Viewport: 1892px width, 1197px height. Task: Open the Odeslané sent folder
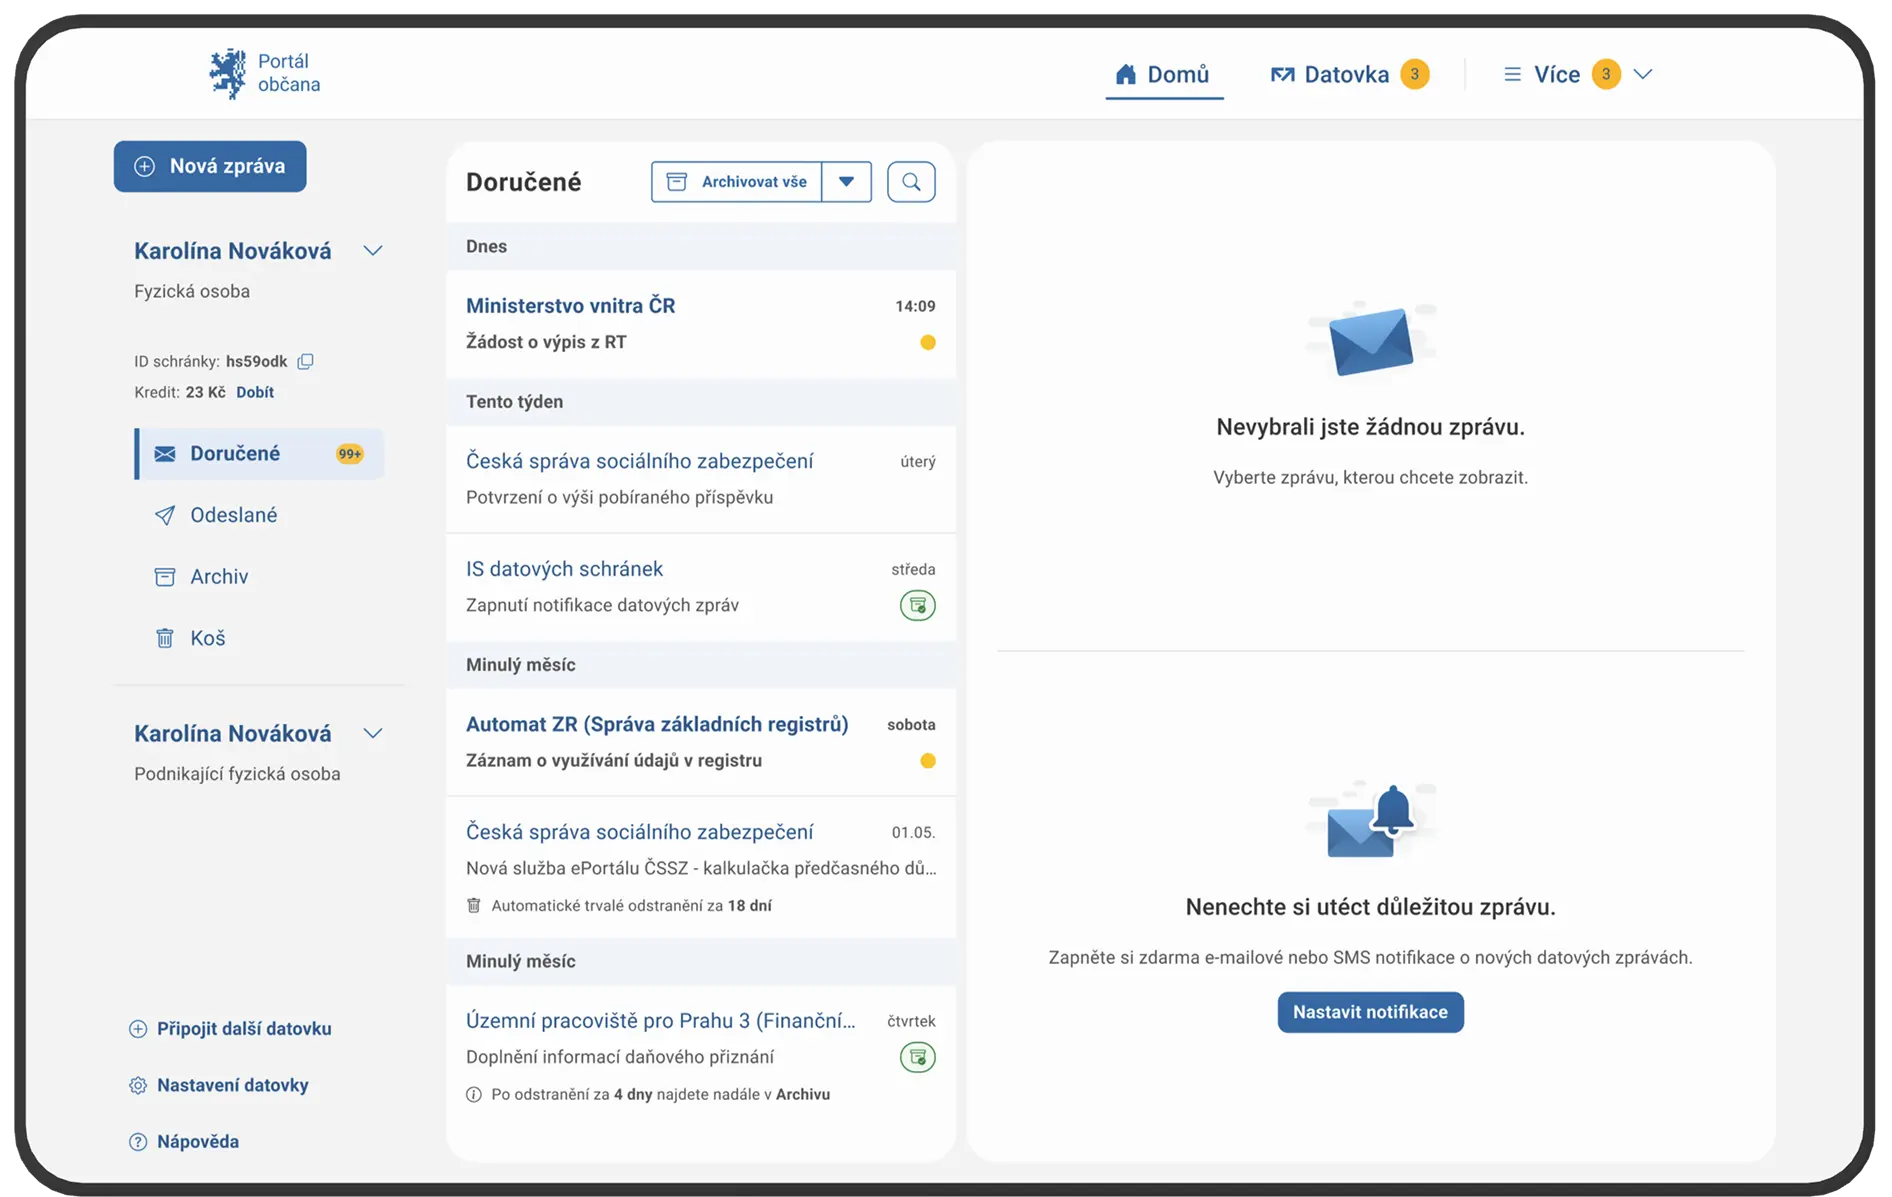click(x=233, y=515)
